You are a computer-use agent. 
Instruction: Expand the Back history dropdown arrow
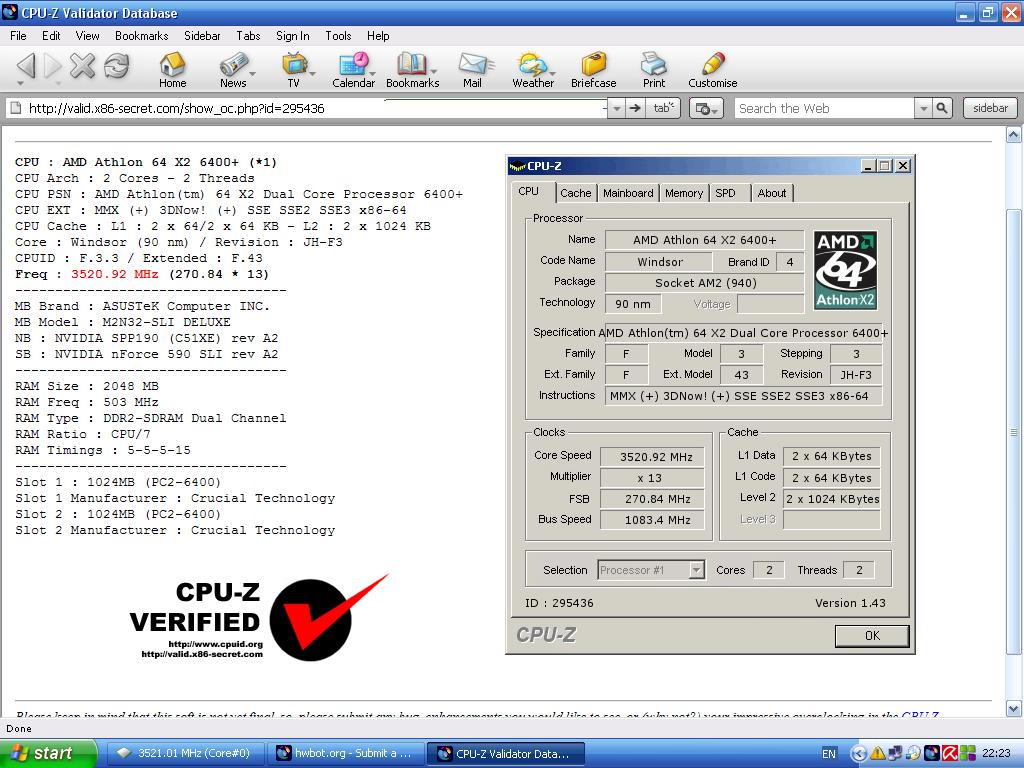click(20, 84)
